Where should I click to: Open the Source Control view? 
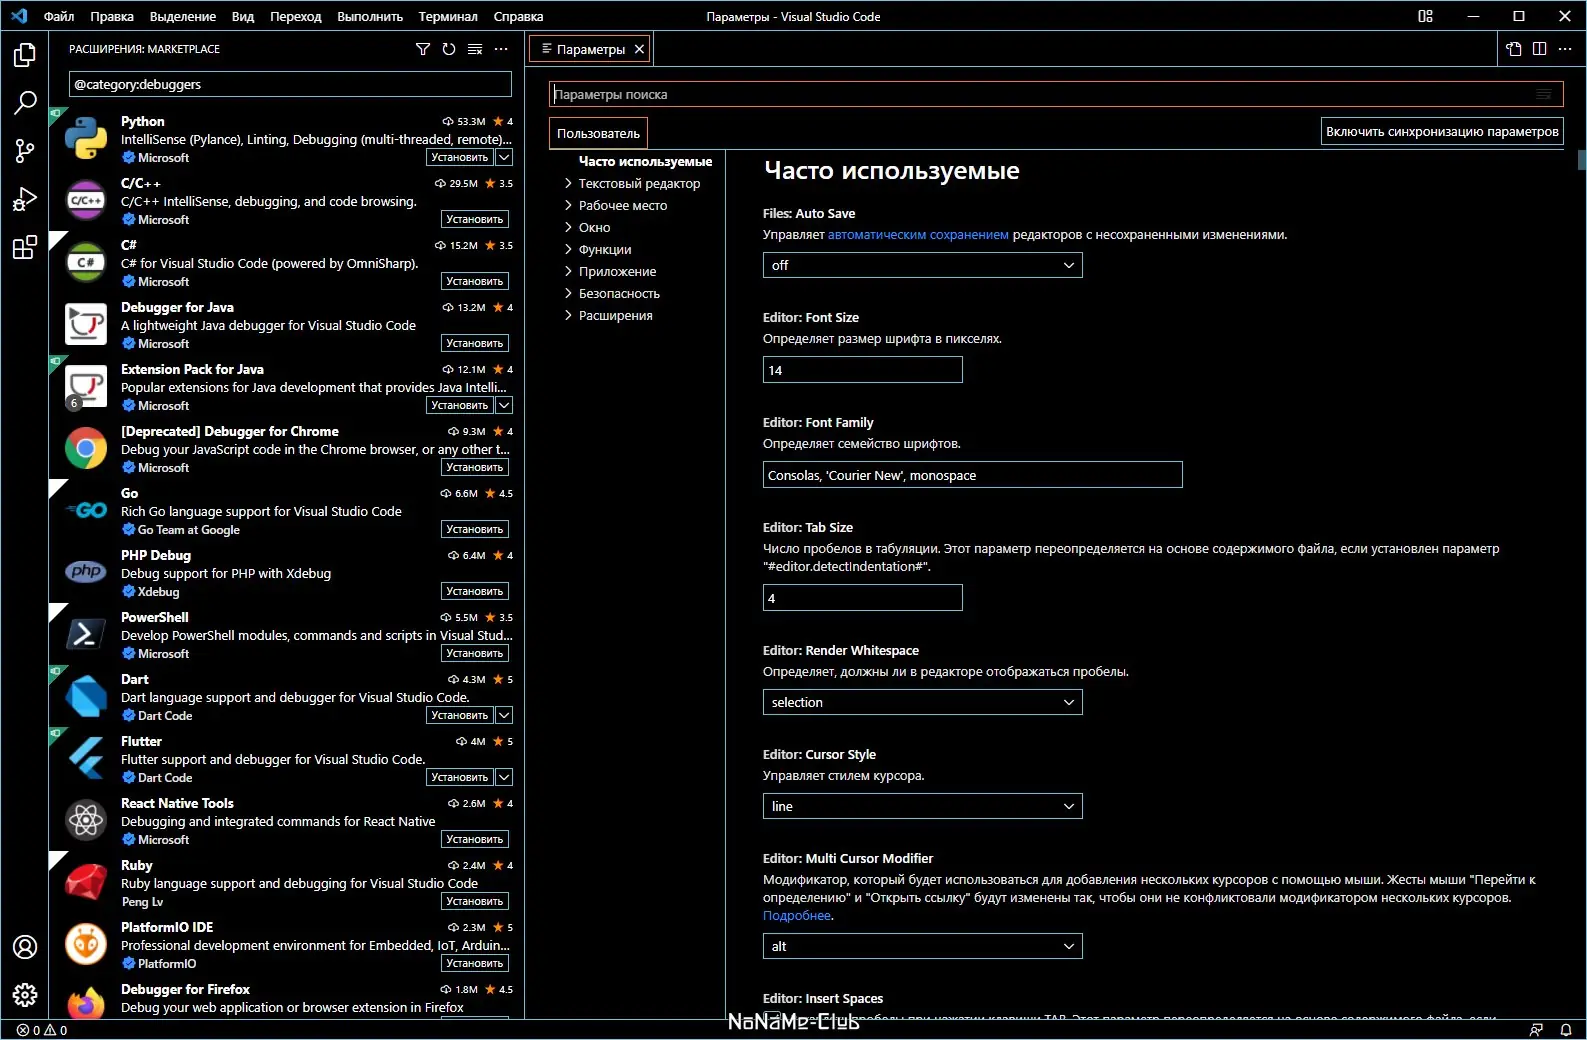point(25,151)
